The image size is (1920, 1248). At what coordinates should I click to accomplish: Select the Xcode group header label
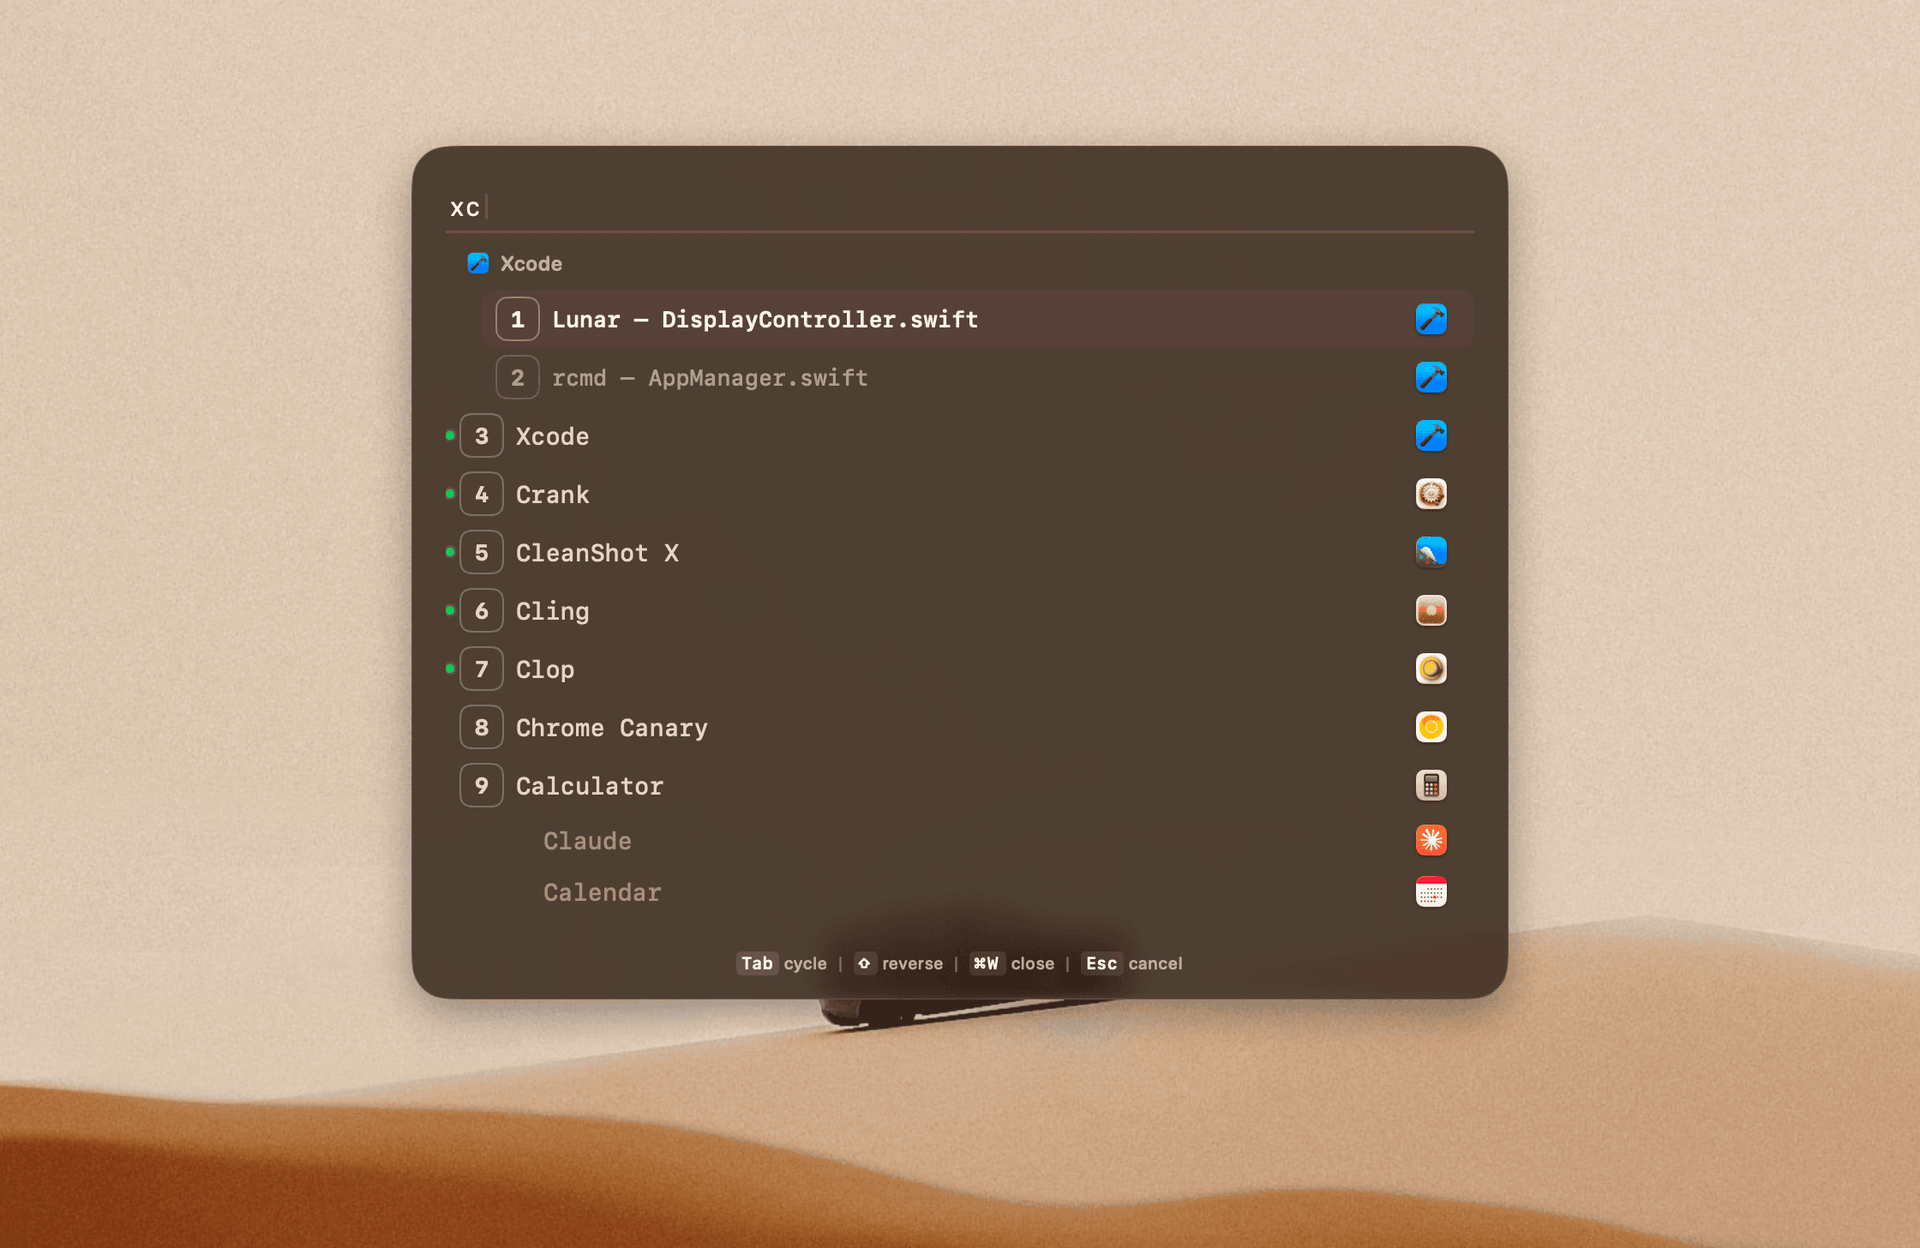pyautogui.click(x=531, y=263)
